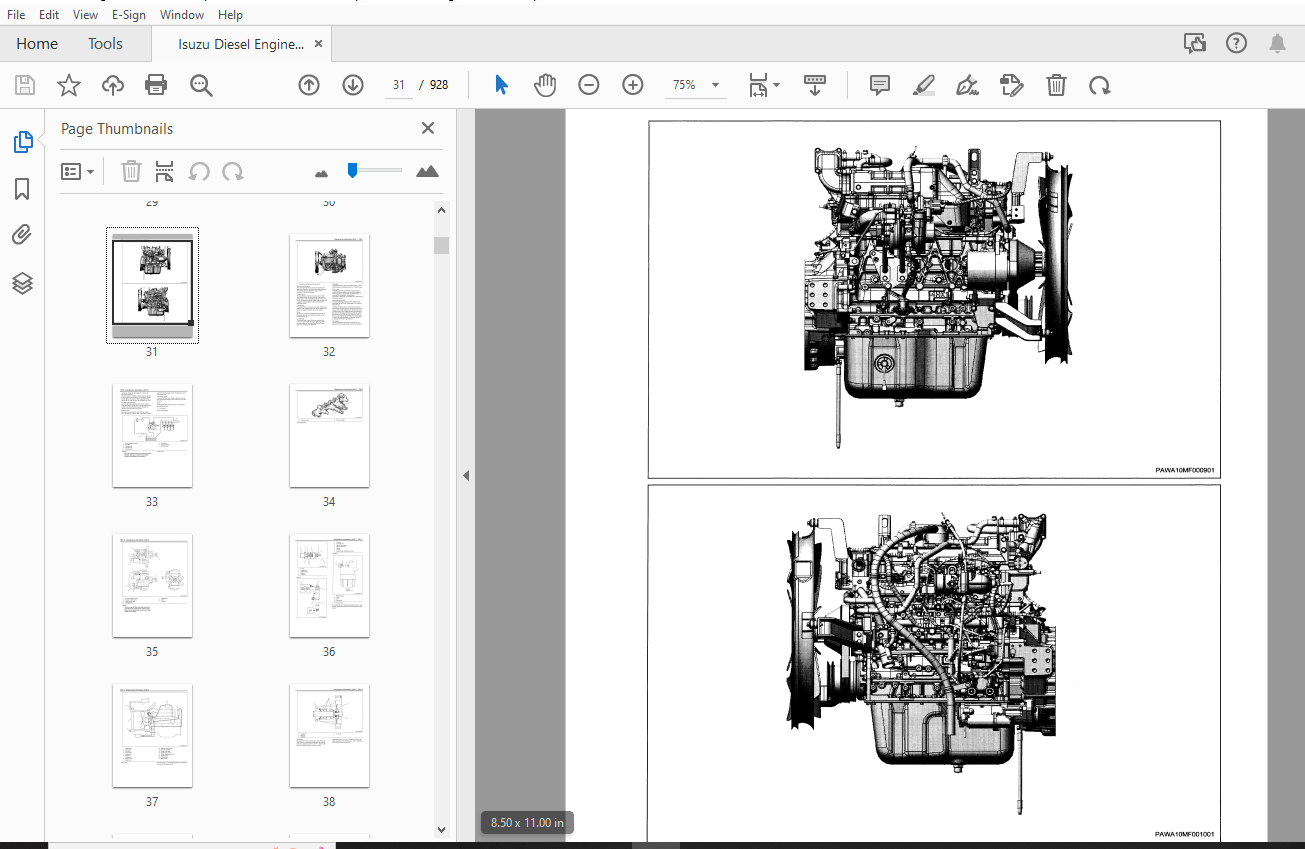Open the File menu

point(16,15)
